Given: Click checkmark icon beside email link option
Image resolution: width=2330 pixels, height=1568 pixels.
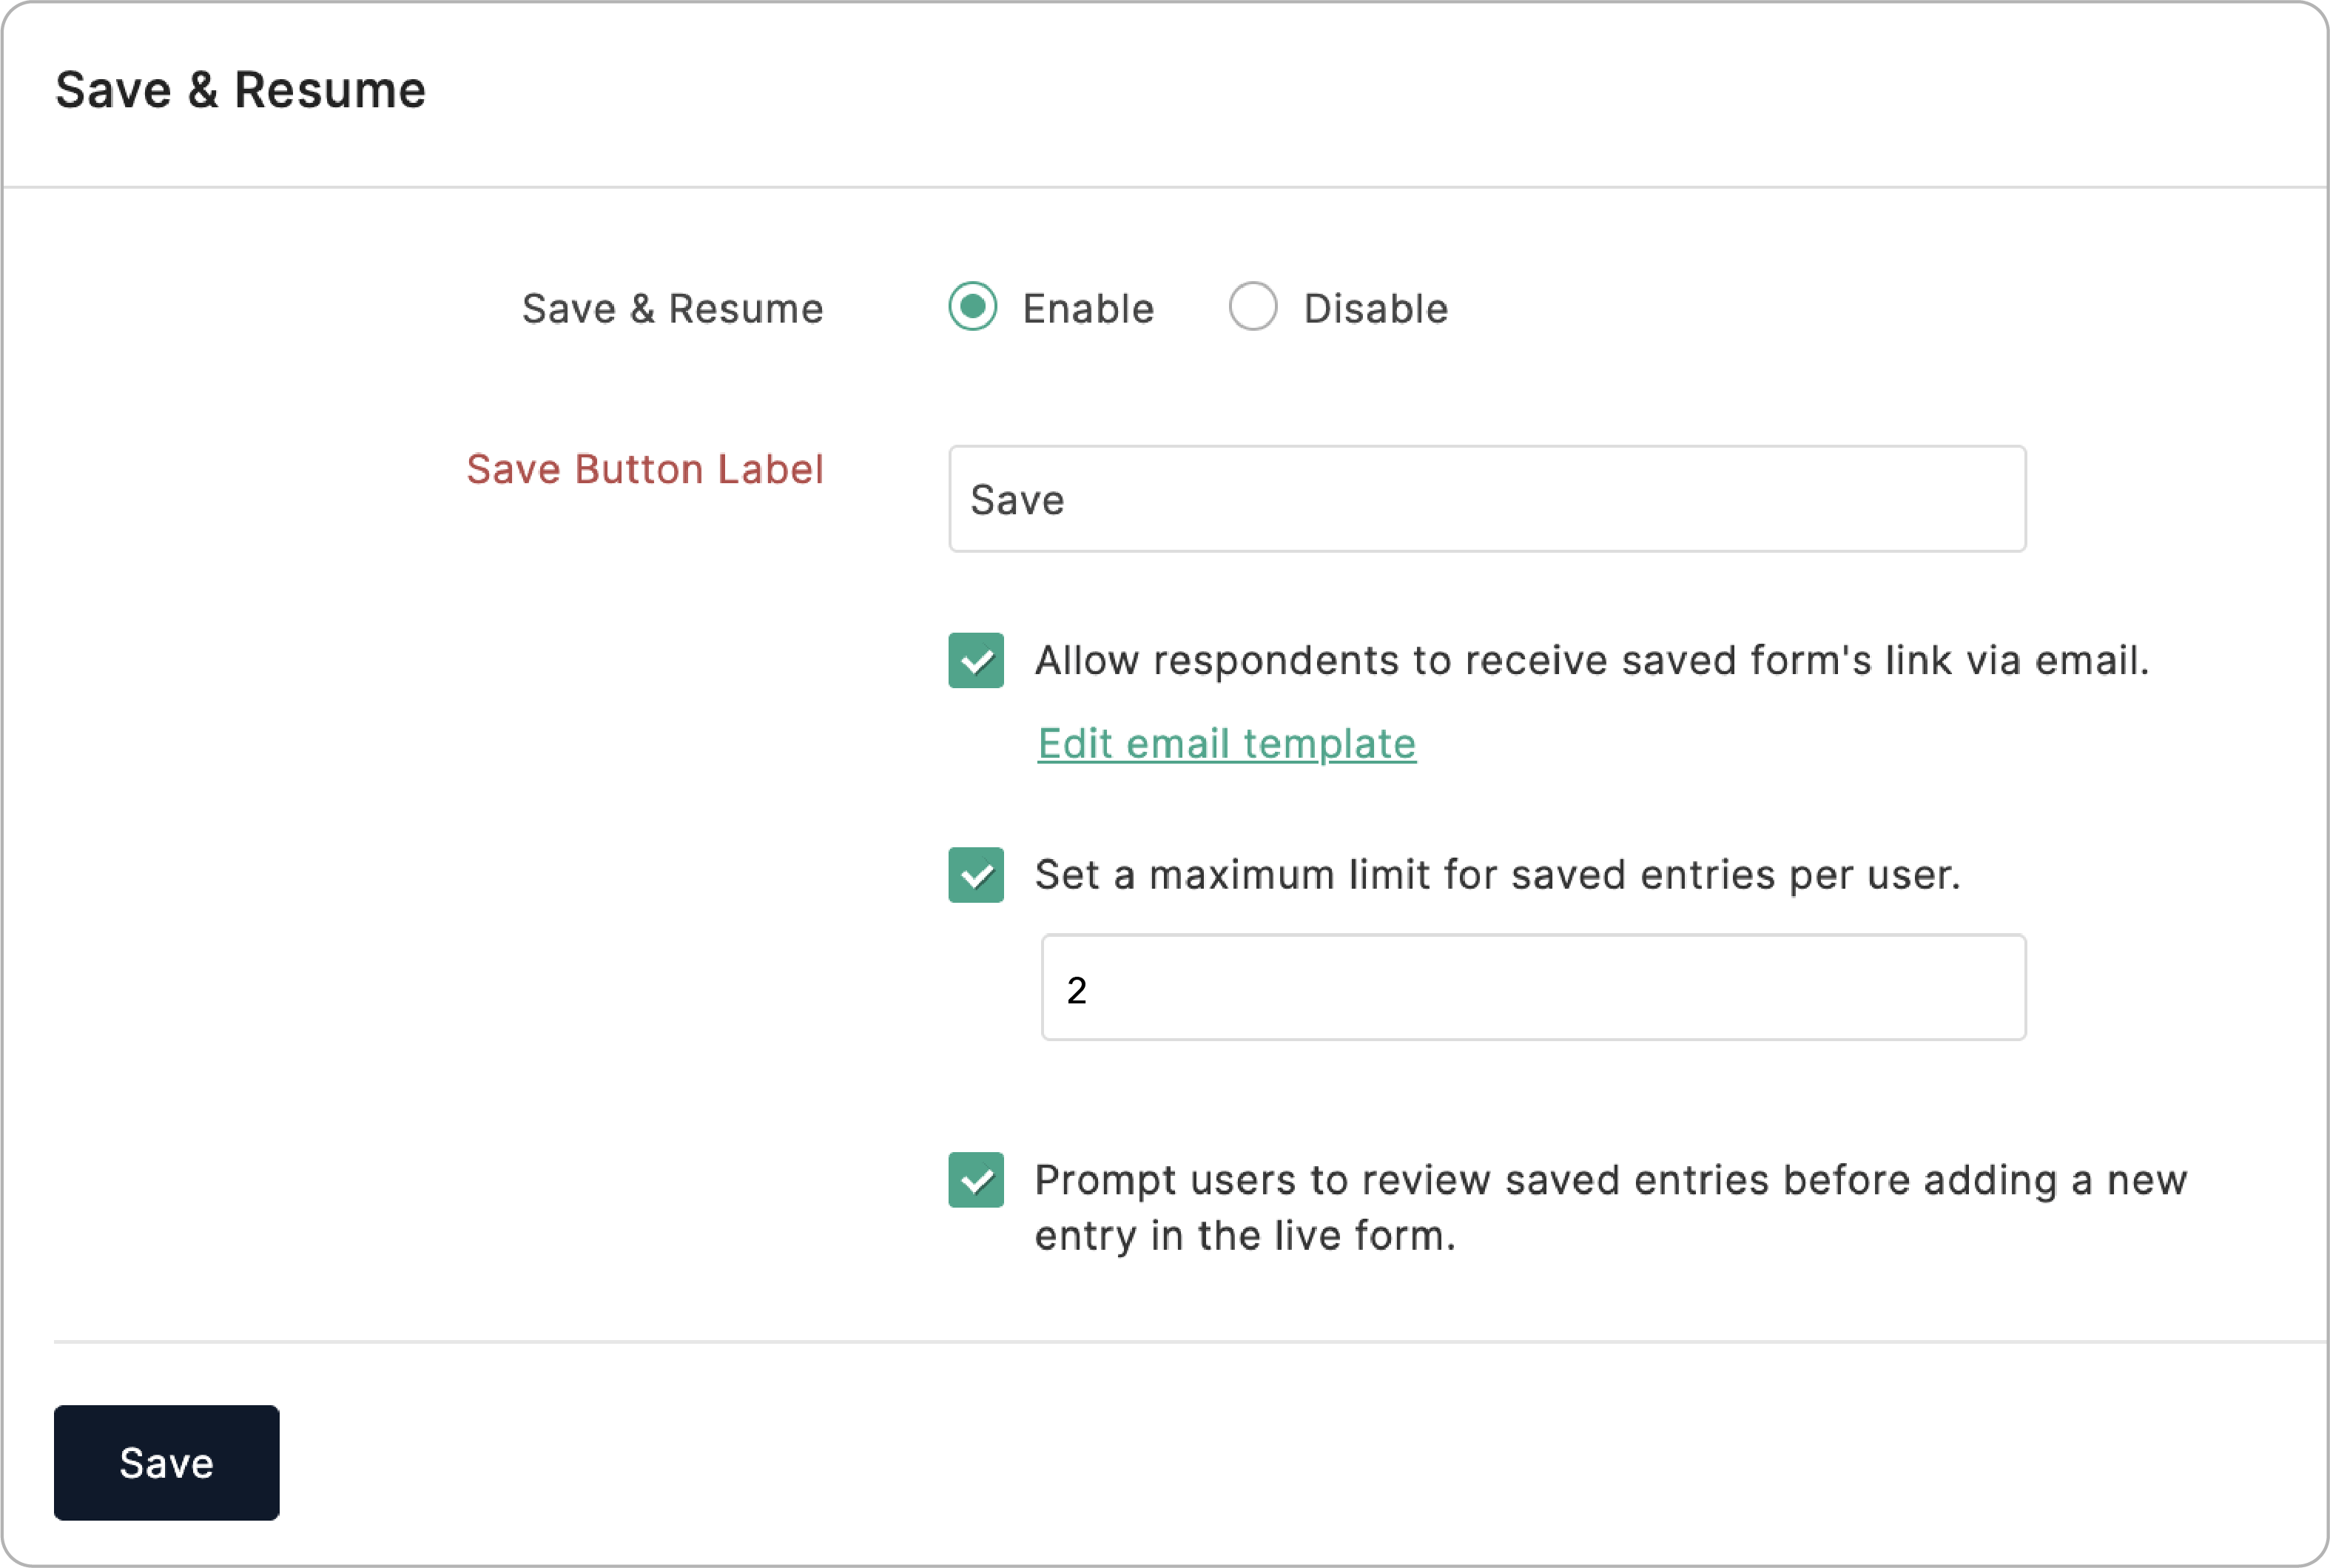Looking at the screenshot, I should pyautogui.click(x=977, y=661).
